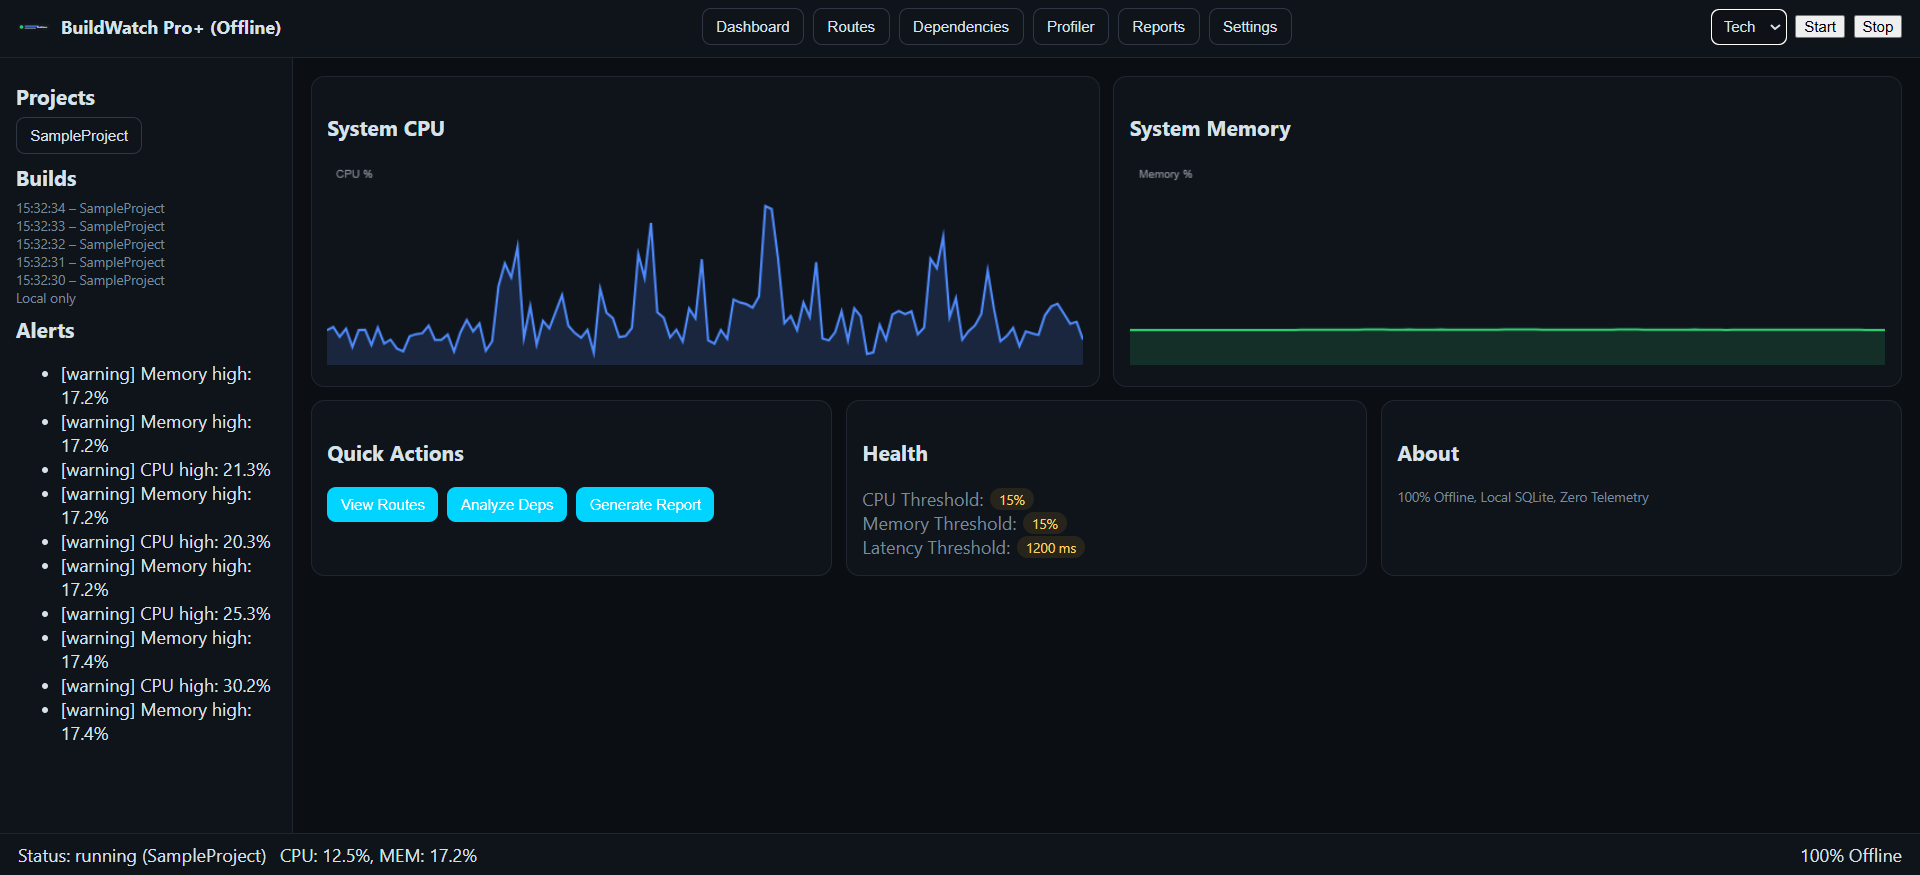Click the 'CPU high: 21.3%' alert
The image size is (1920, 875).
tap(166, 470)
